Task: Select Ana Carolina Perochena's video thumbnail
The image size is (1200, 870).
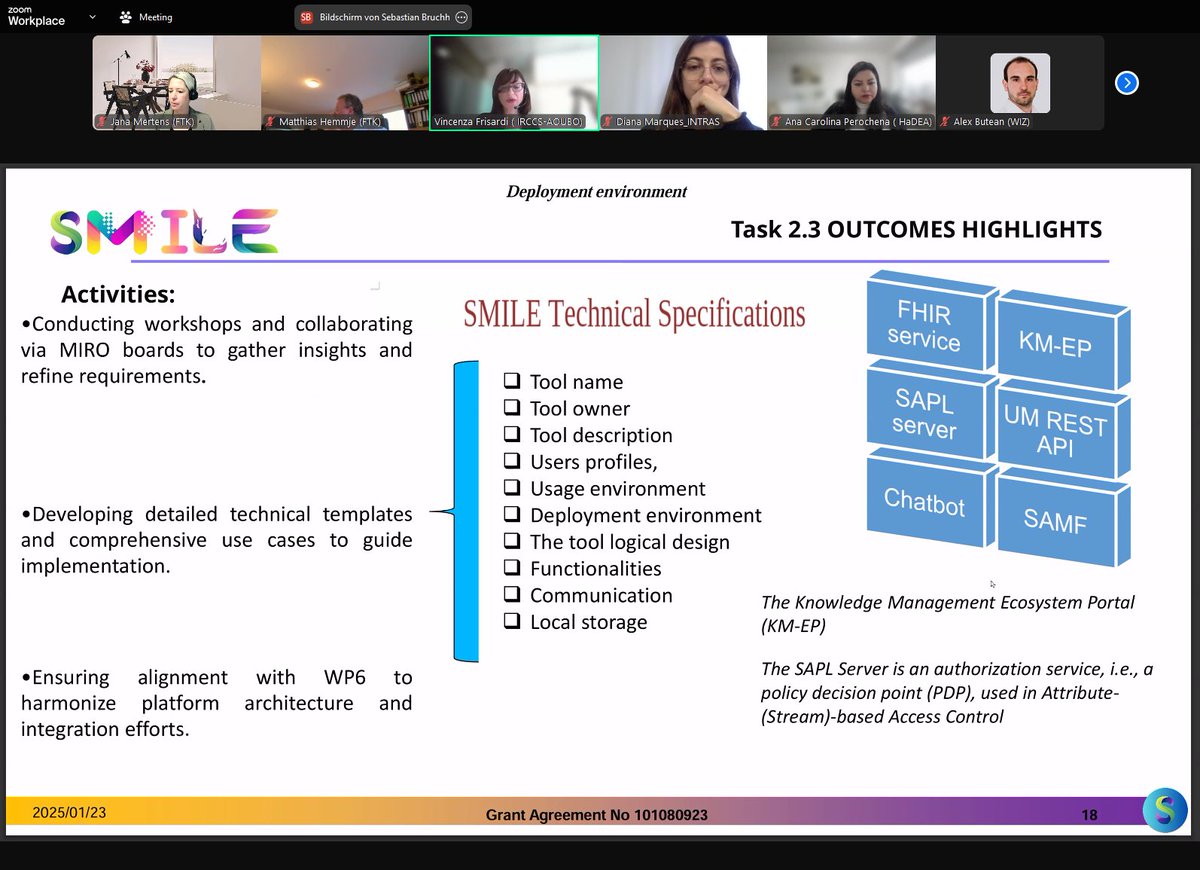Action: 851,83
